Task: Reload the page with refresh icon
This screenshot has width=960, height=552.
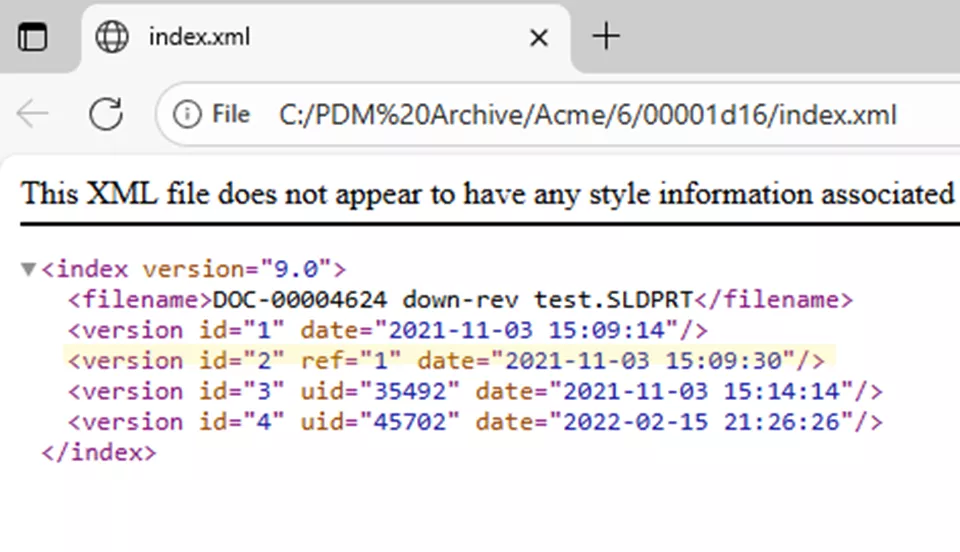Action: click(x=106, y=114)
